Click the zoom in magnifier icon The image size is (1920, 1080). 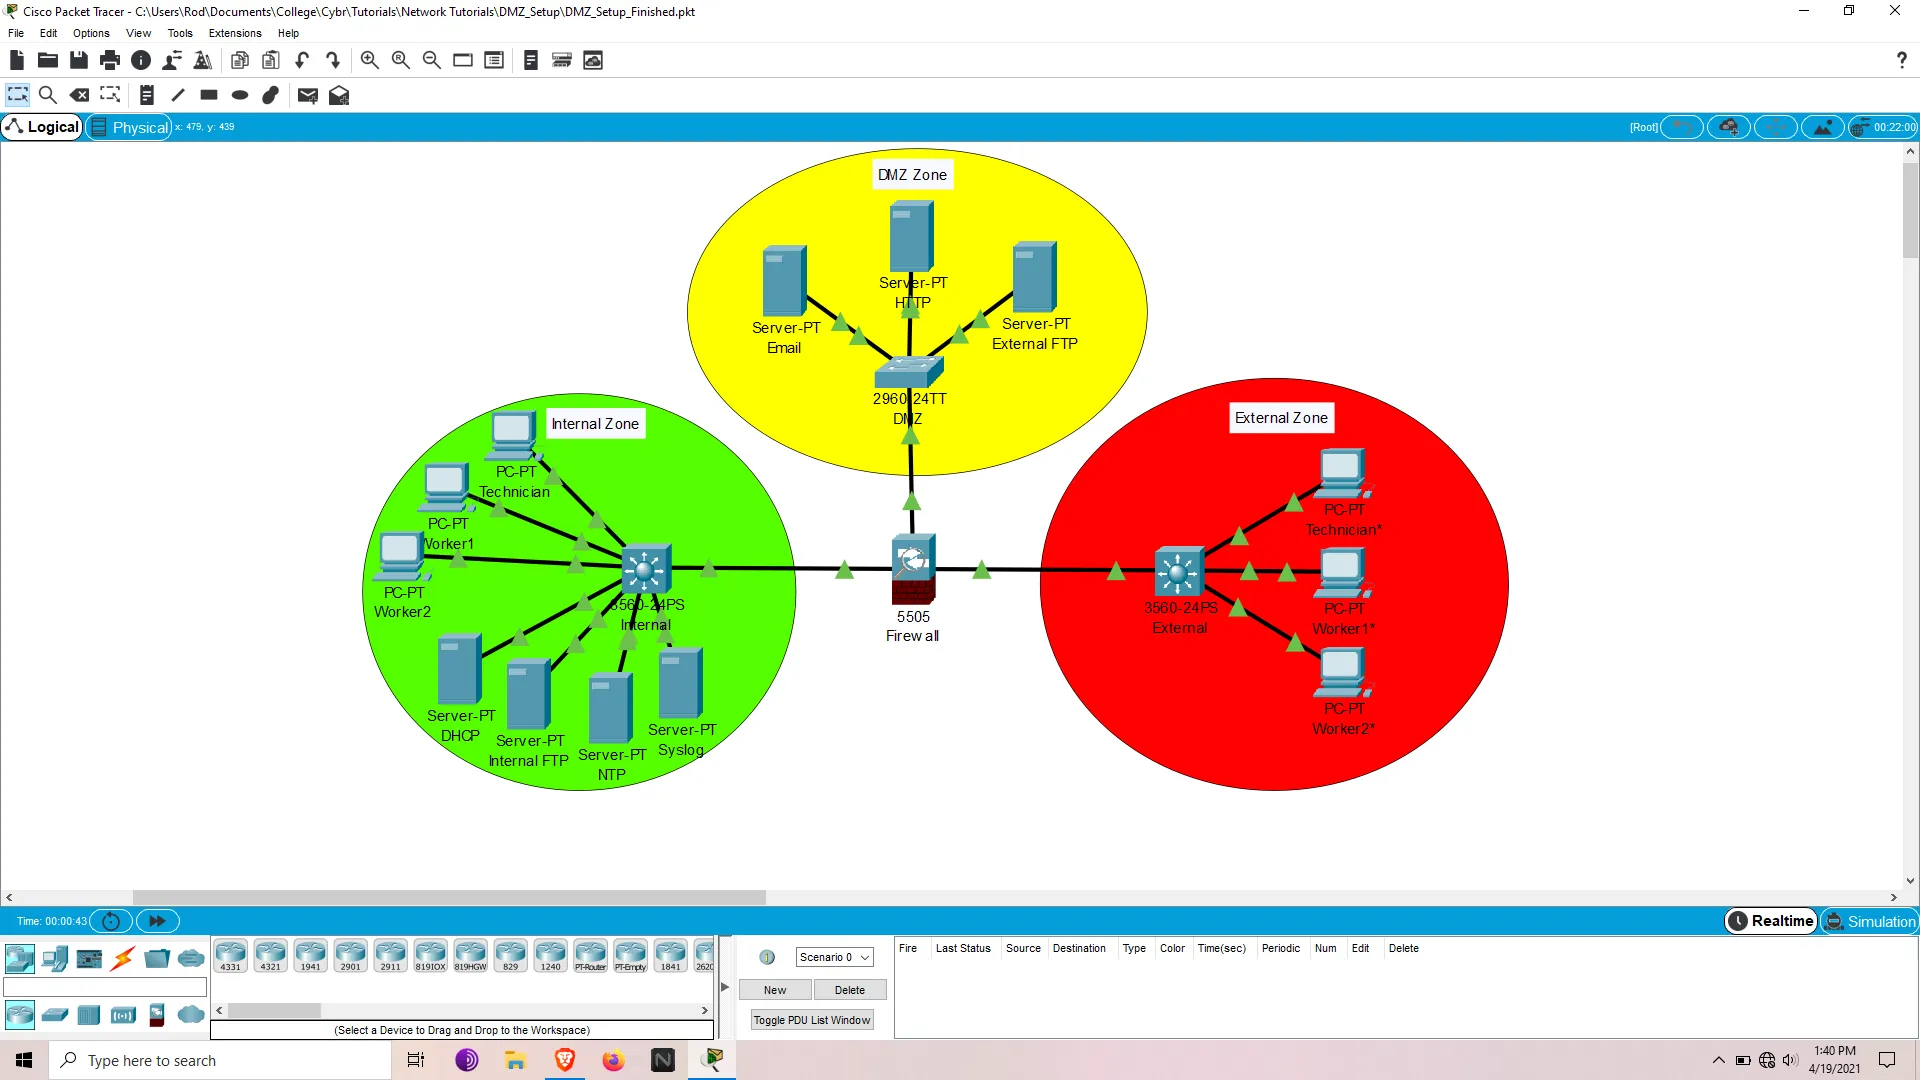[371, 59]
